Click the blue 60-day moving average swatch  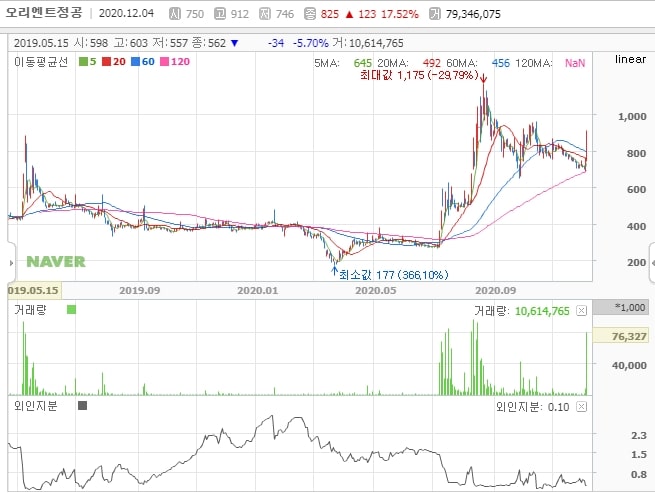point(135,62)
